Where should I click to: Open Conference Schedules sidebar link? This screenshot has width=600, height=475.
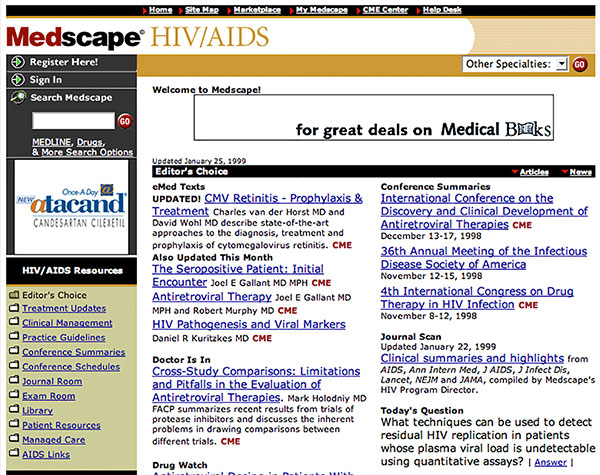click(x=71, y=367)
